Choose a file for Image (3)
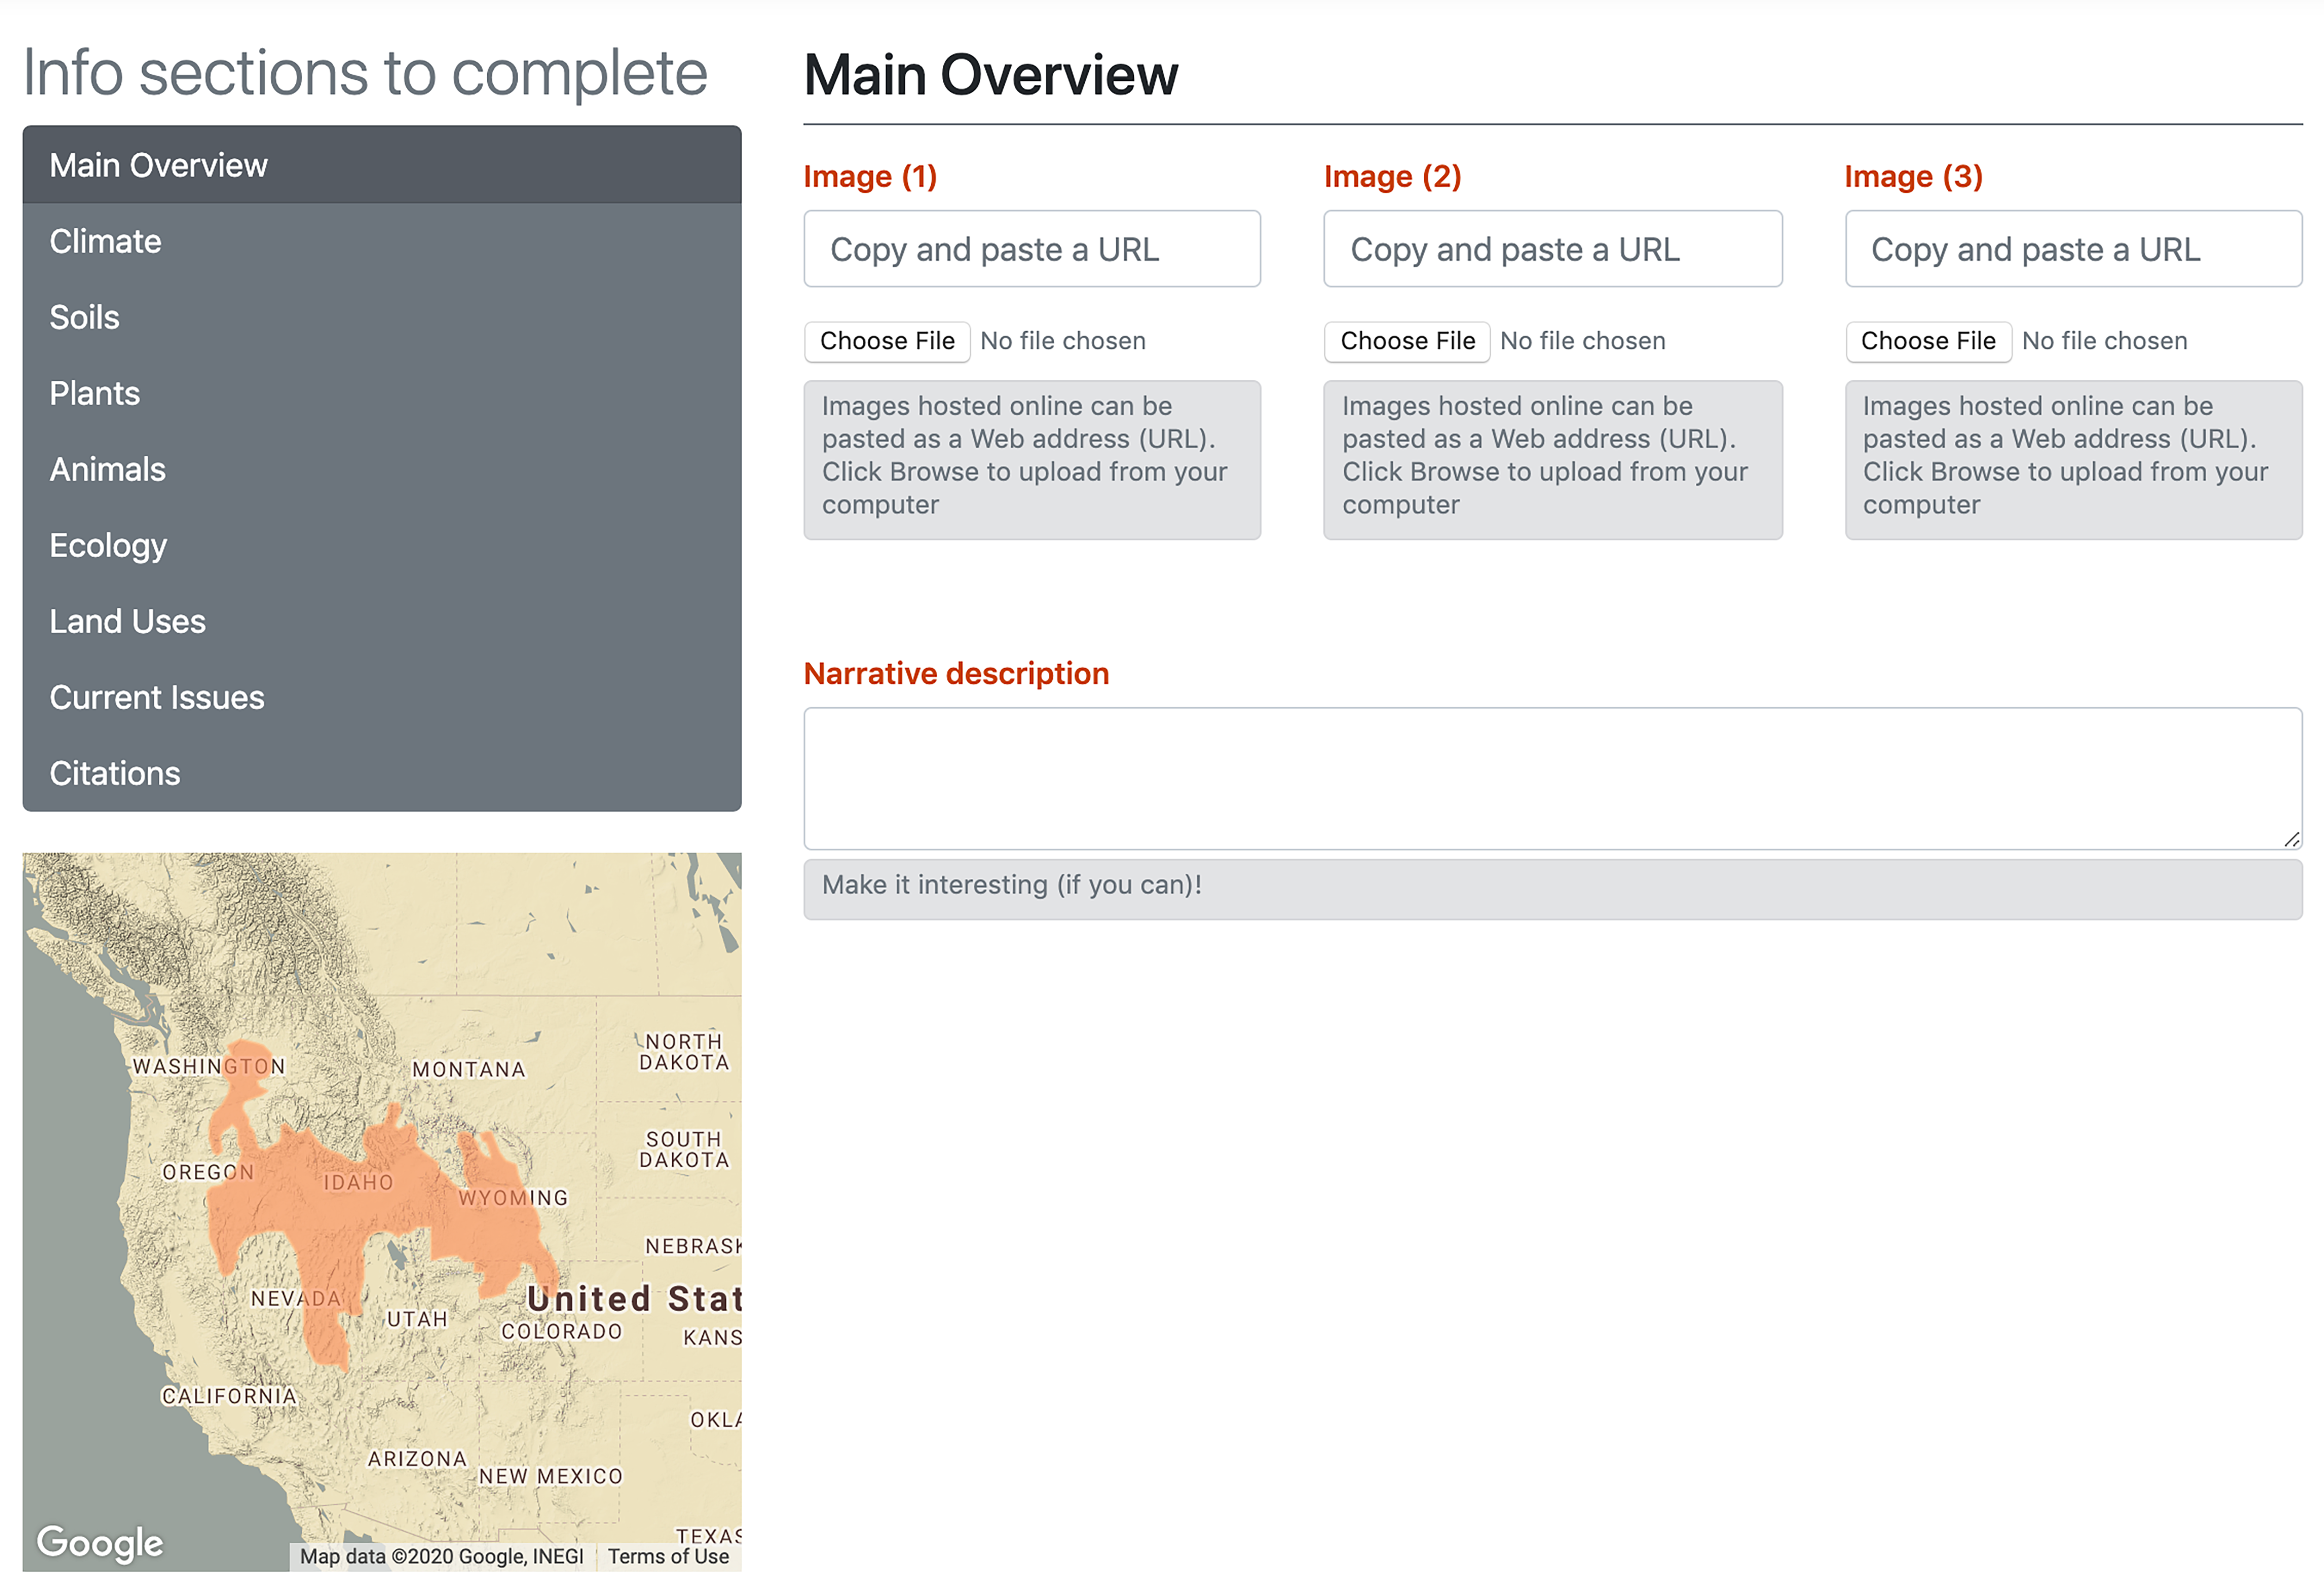This screenshot has width=2324, height=1580. 1928,341
